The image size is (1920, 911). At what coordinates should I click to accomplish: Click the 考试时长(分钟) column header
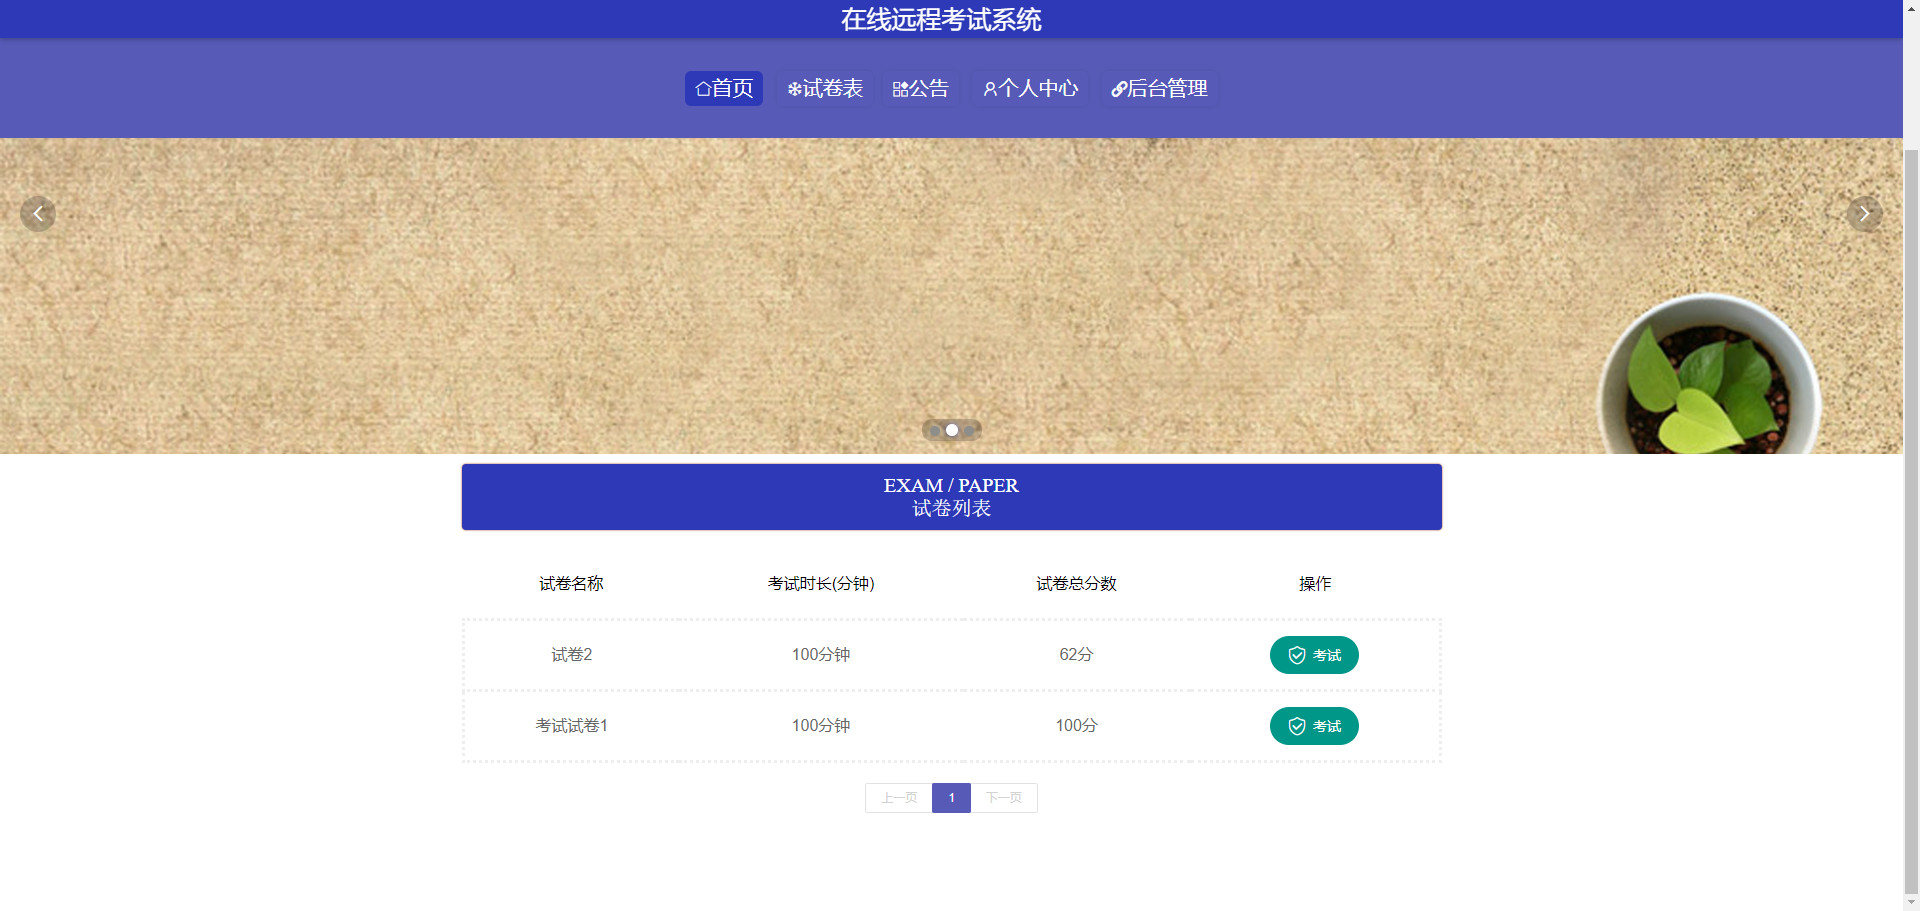821,584
